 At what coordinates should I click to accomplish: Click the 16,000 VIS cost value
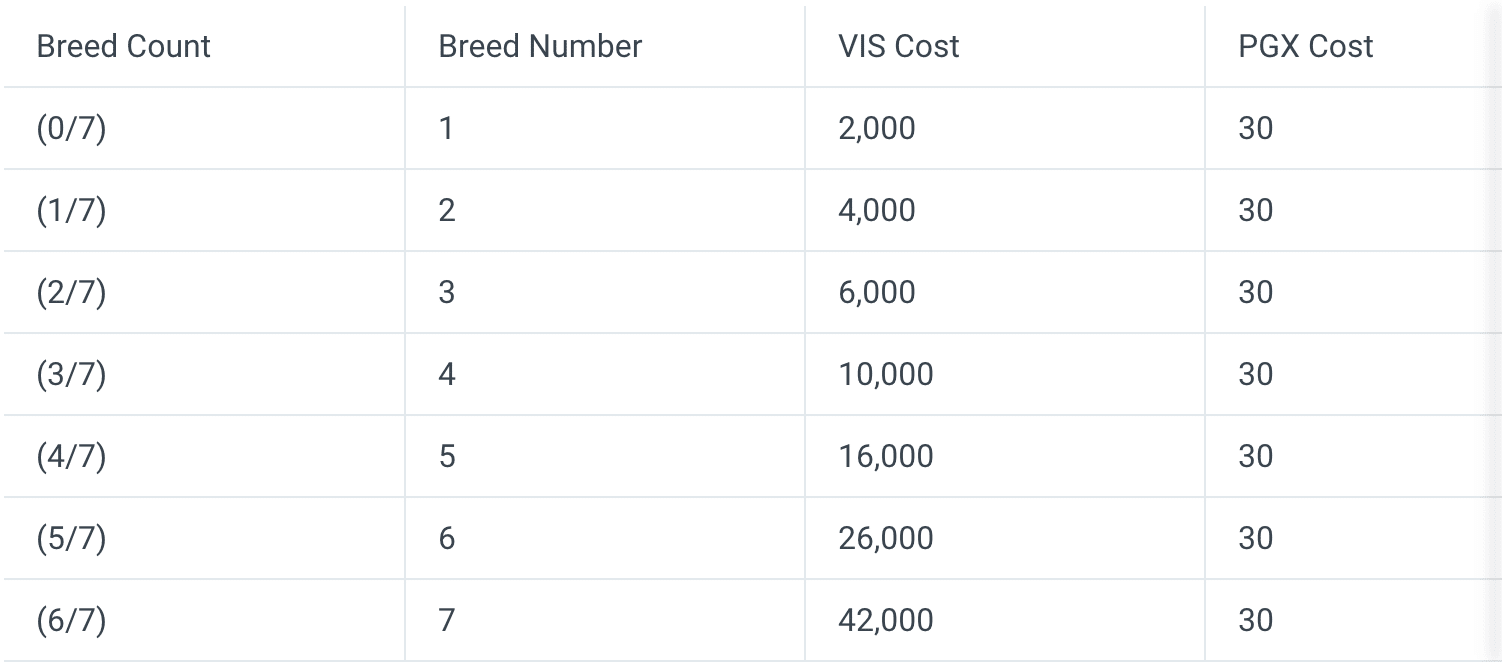point(886,456)
